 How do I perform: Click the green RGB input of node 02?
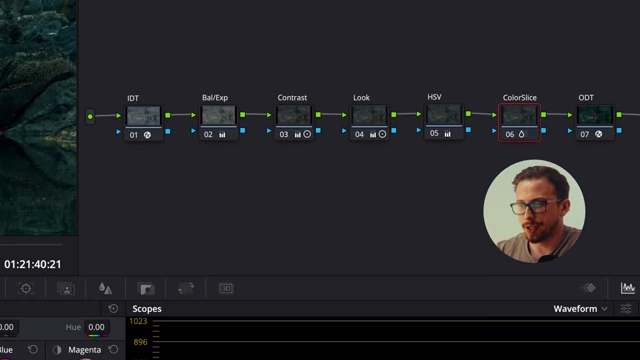(193, 115)
